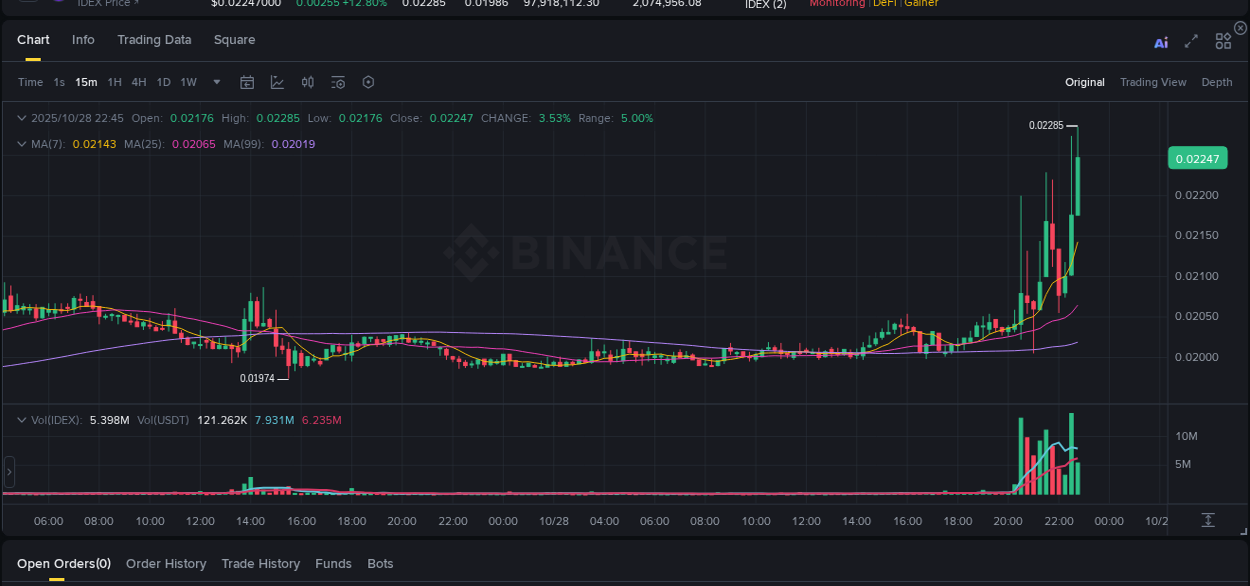Open the price axis scale control at bottom right
1250x586 pixels.
1208,520
